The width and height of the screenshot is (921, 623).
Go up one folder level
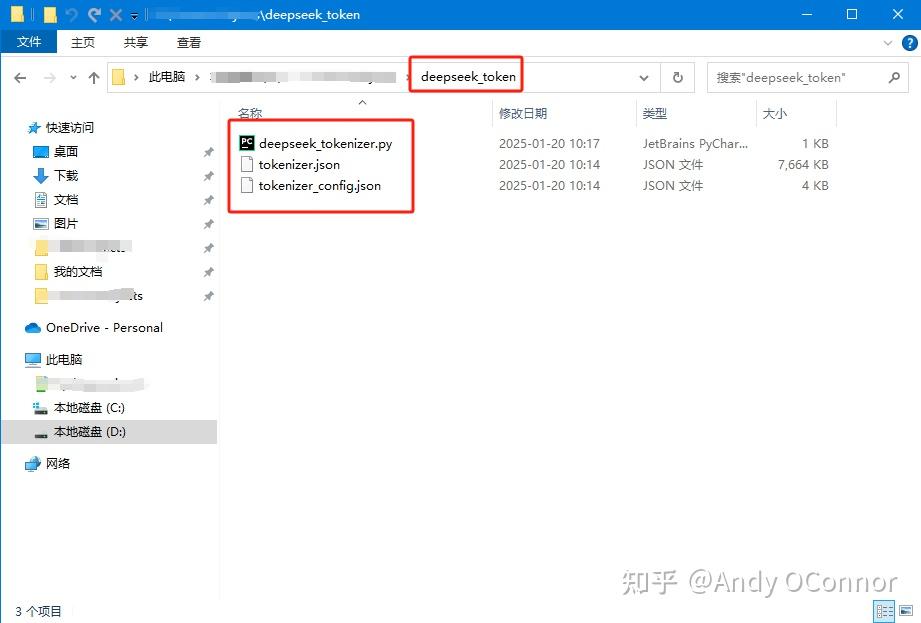click(x=95, y=76)
